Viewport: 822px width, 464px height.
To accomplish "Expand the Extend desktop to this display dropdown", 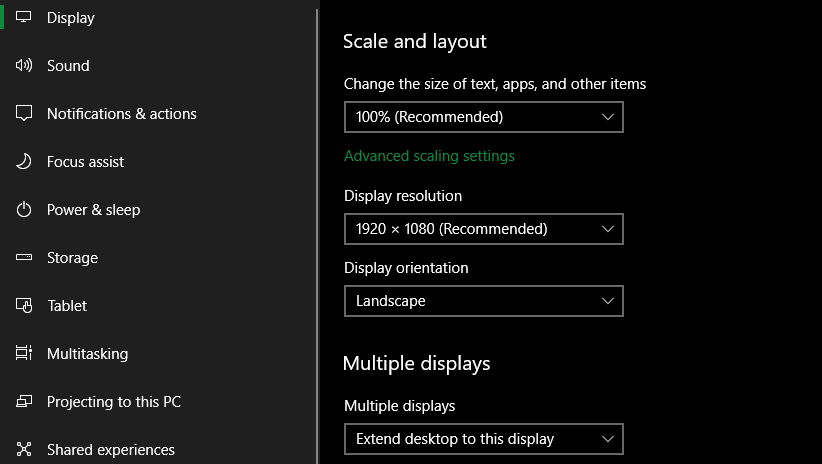I will coord(483,439).
